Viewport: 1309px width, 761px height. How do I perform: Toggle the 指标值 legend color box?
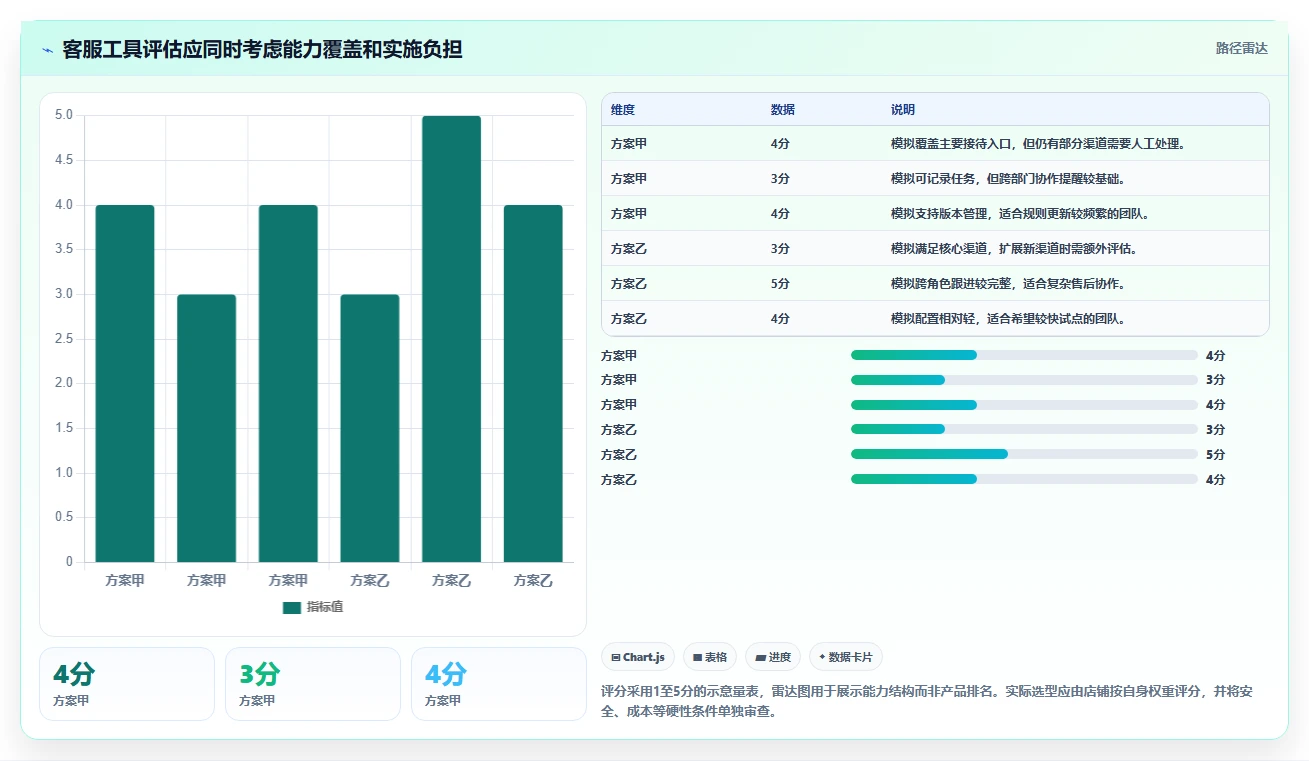tap(292, 607)
